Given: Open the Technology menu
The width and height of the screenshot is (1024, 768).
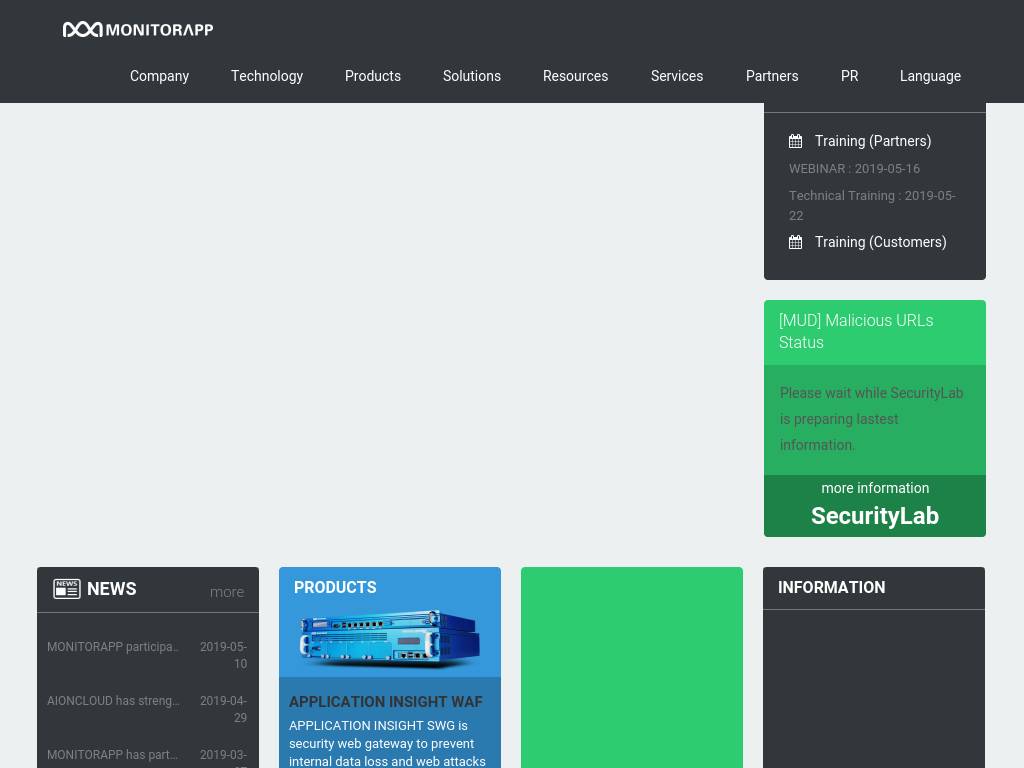Looking at the screenshot, I should [x=267, y=76].
